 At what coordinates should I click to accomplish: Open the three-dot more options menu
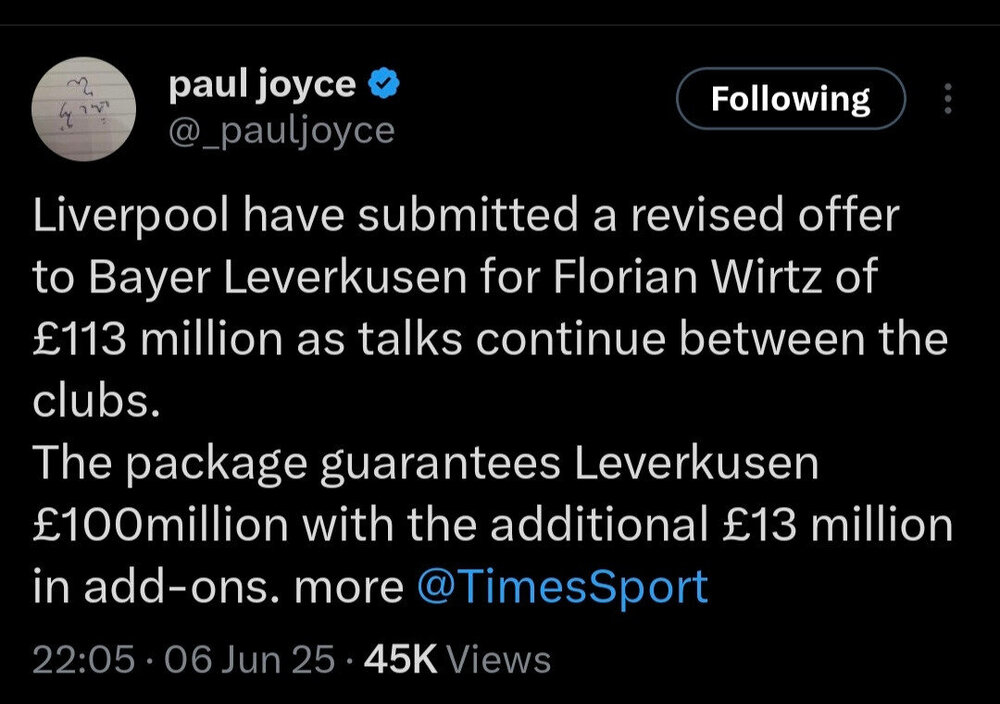tap(947, 98)
